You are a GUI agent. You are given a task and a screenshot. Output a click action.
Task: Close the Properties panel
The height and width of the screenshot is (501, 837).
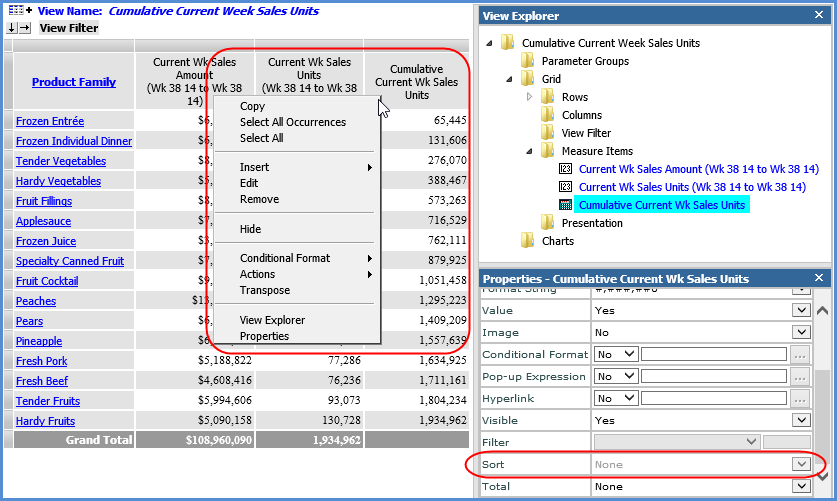coord(821,278)
